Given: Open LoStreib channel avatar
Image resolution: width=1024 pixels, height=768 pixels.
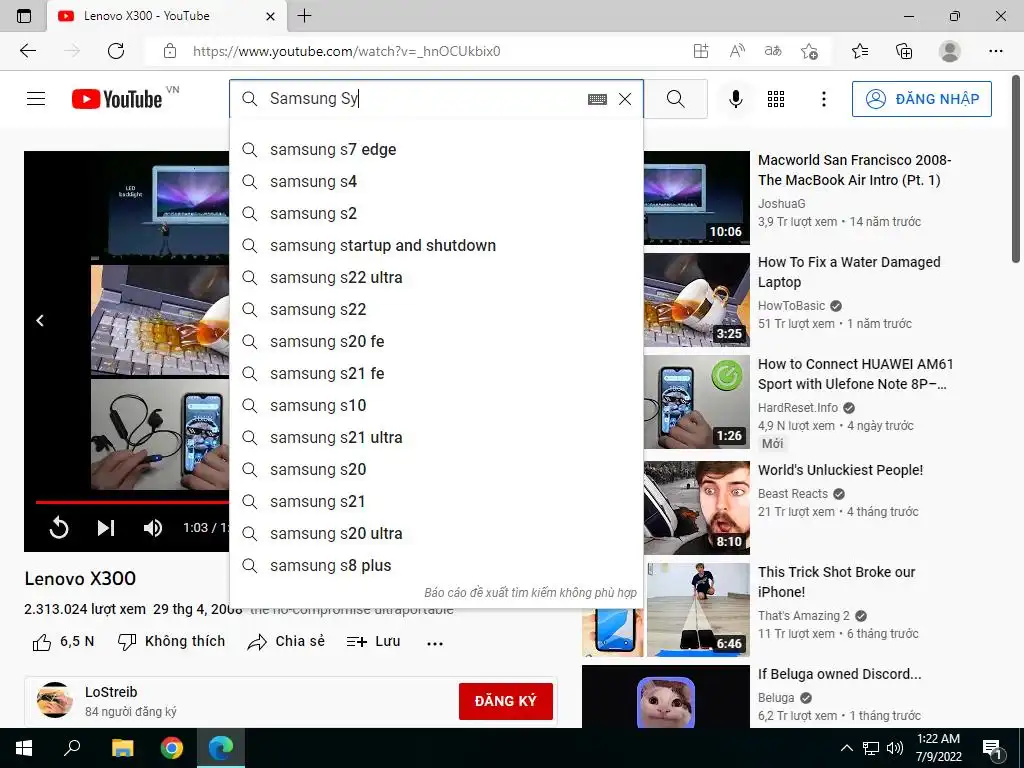Looking at the screenshot, I should pos(54,700).
